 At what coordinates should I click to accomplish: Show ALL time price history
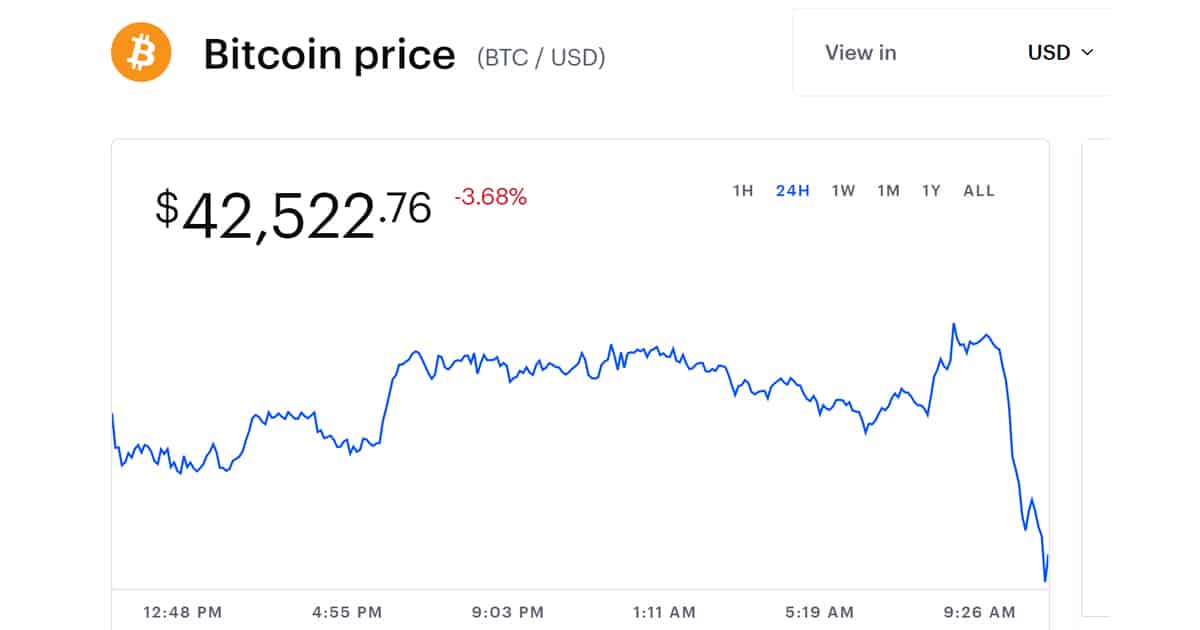click(979, 191)
